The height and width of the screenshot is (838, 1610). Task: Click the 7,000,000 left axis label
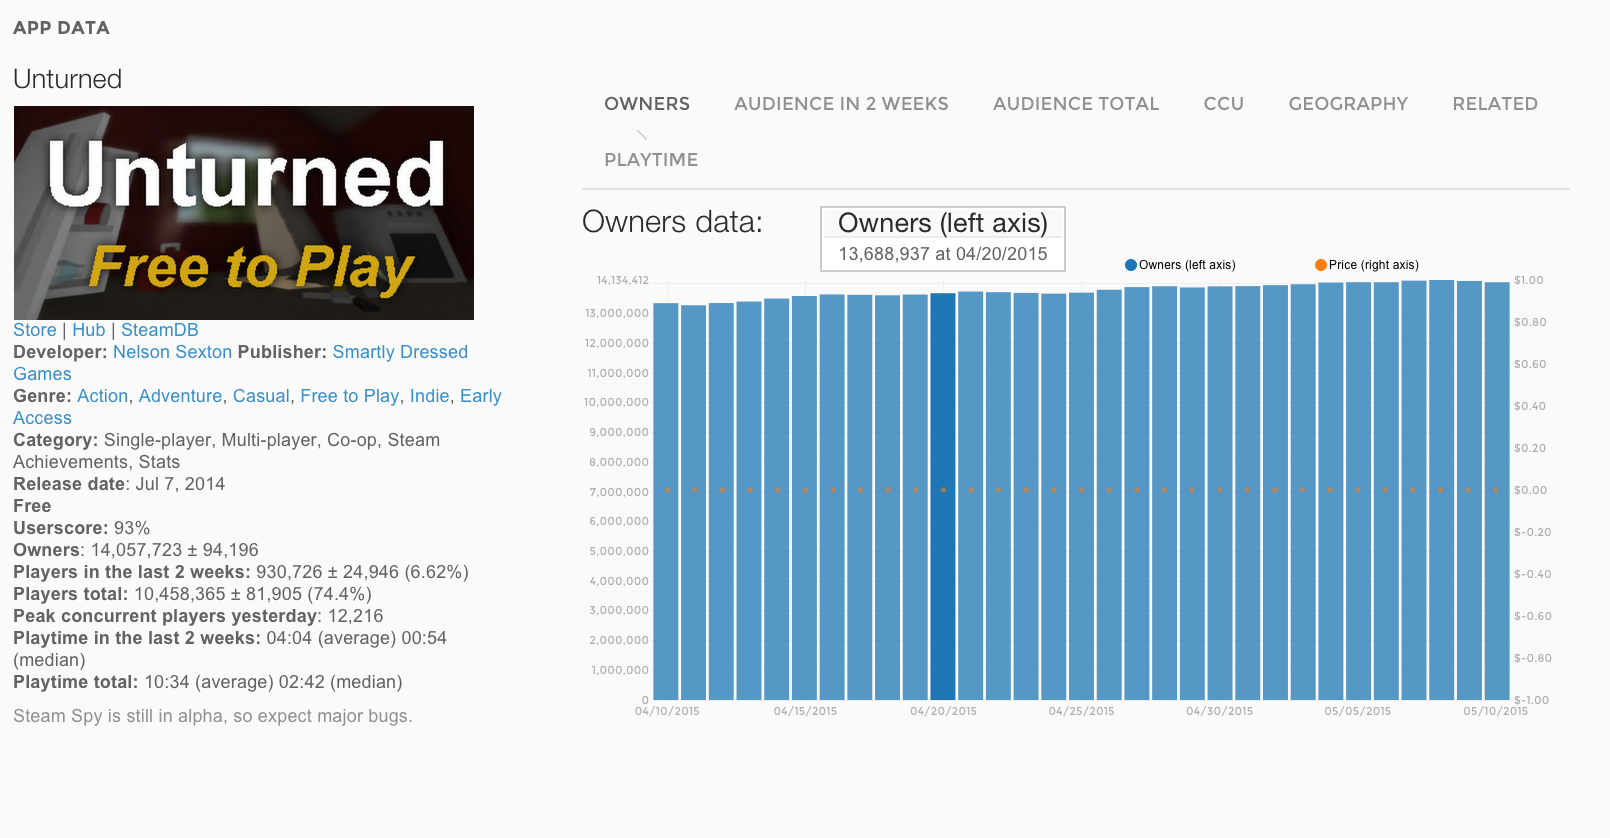619,492
